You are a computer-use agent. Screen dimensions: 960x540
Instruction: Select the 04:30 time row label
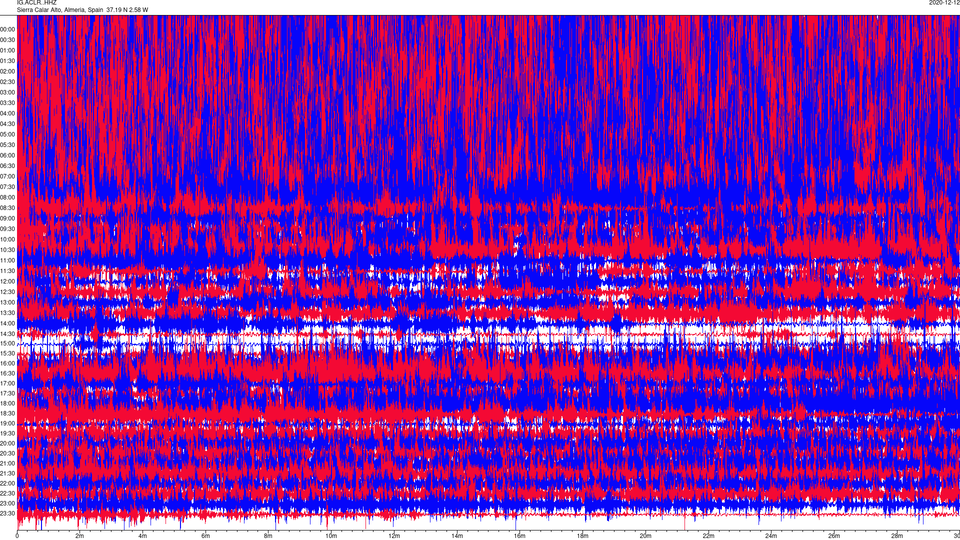pyautogui.click(x=8, y=124)
